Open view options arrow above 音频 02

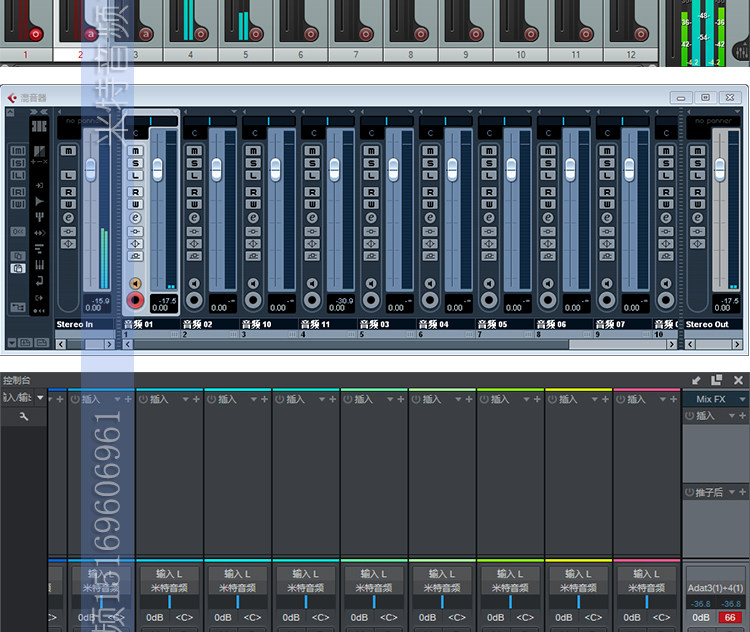pos(234,111)
